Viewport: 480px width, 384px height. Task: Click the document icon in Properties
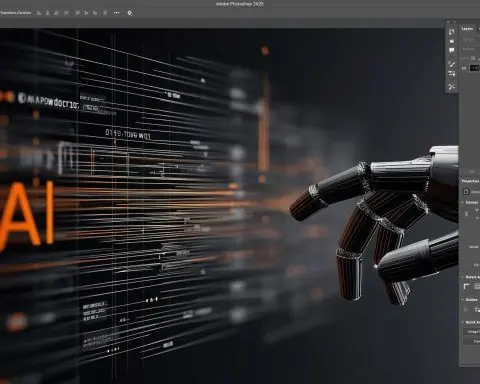click(x=466, y=192)
